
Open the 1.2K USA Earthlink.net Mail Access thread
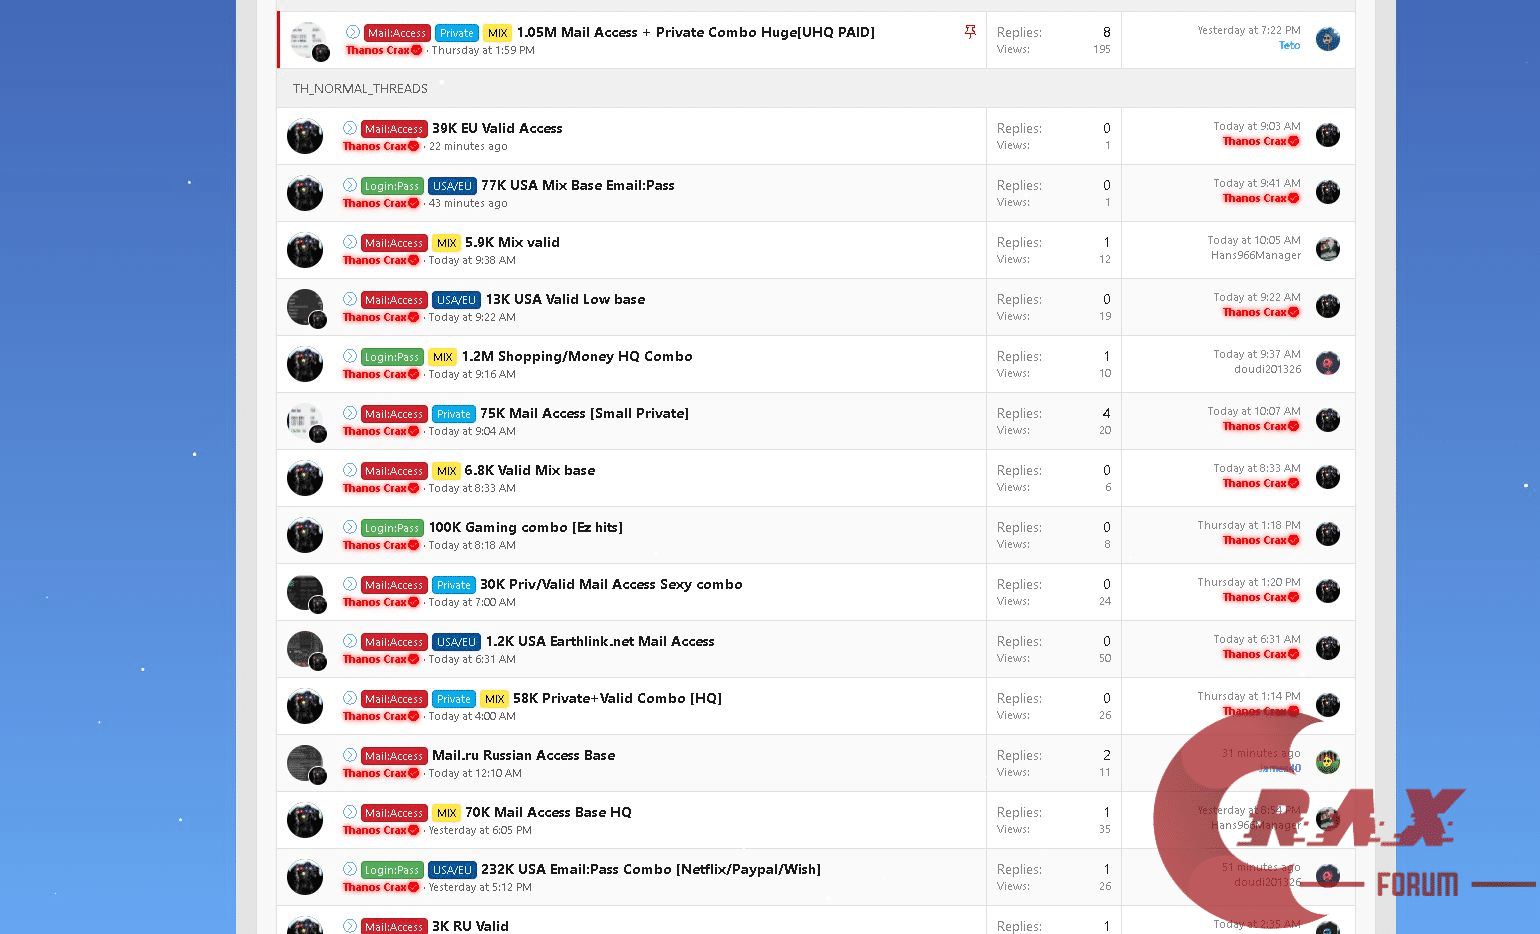pos(600,641)
